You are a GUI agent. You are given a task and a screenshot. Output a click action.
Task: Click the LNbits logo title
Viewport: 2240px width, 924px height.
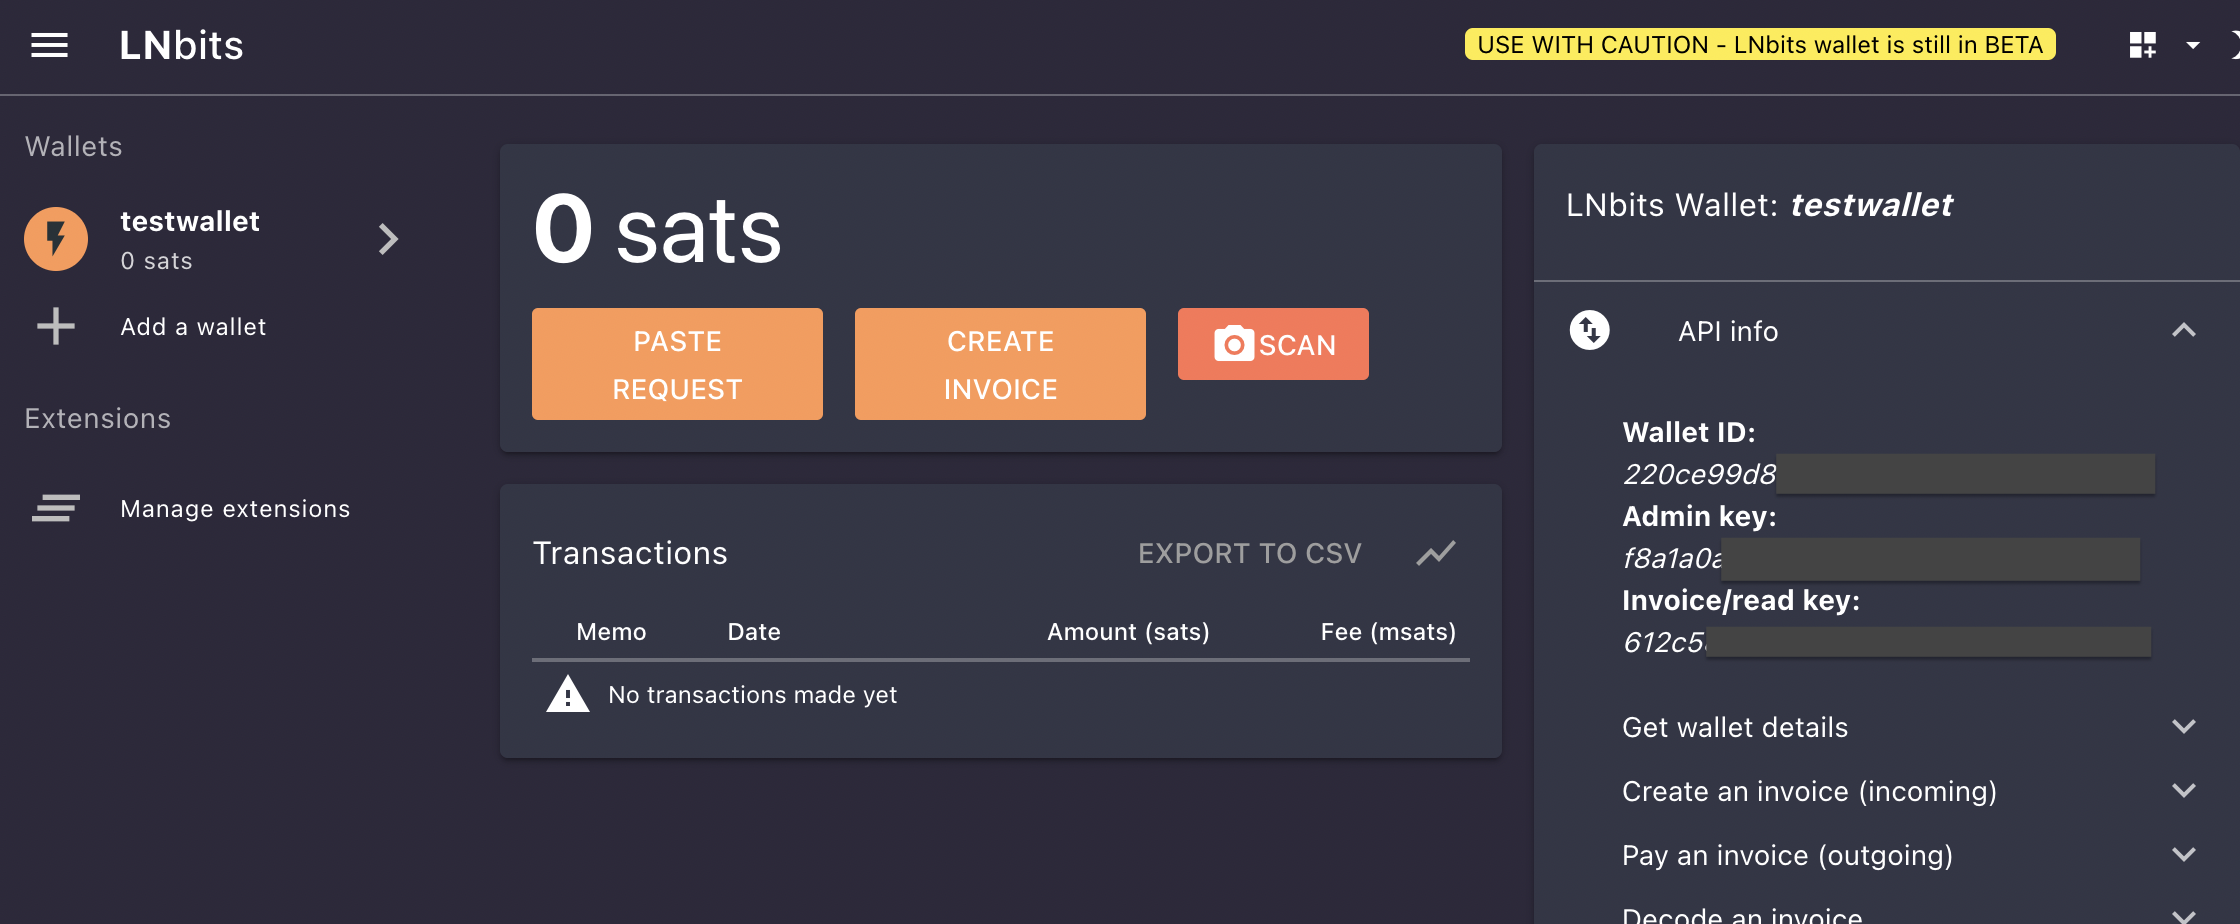coord(181,45)
